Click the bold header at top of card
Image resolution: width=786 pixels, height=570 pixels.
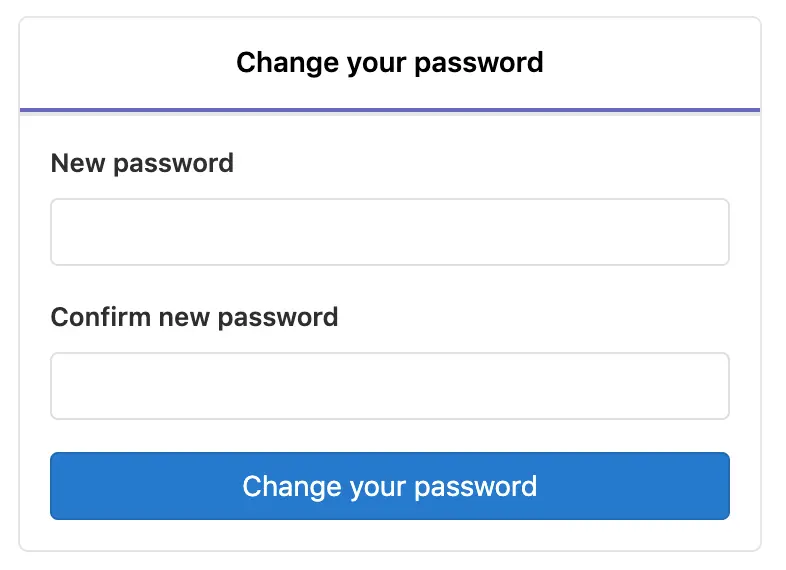click(389, 63)
